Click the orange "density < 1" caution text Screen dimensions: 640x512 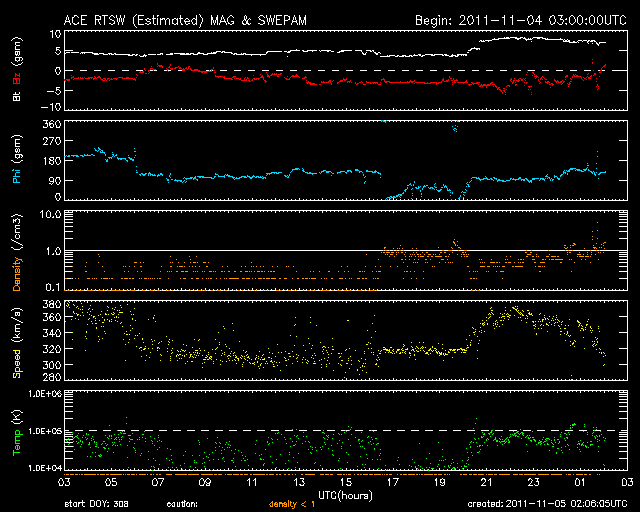point(292,504)
